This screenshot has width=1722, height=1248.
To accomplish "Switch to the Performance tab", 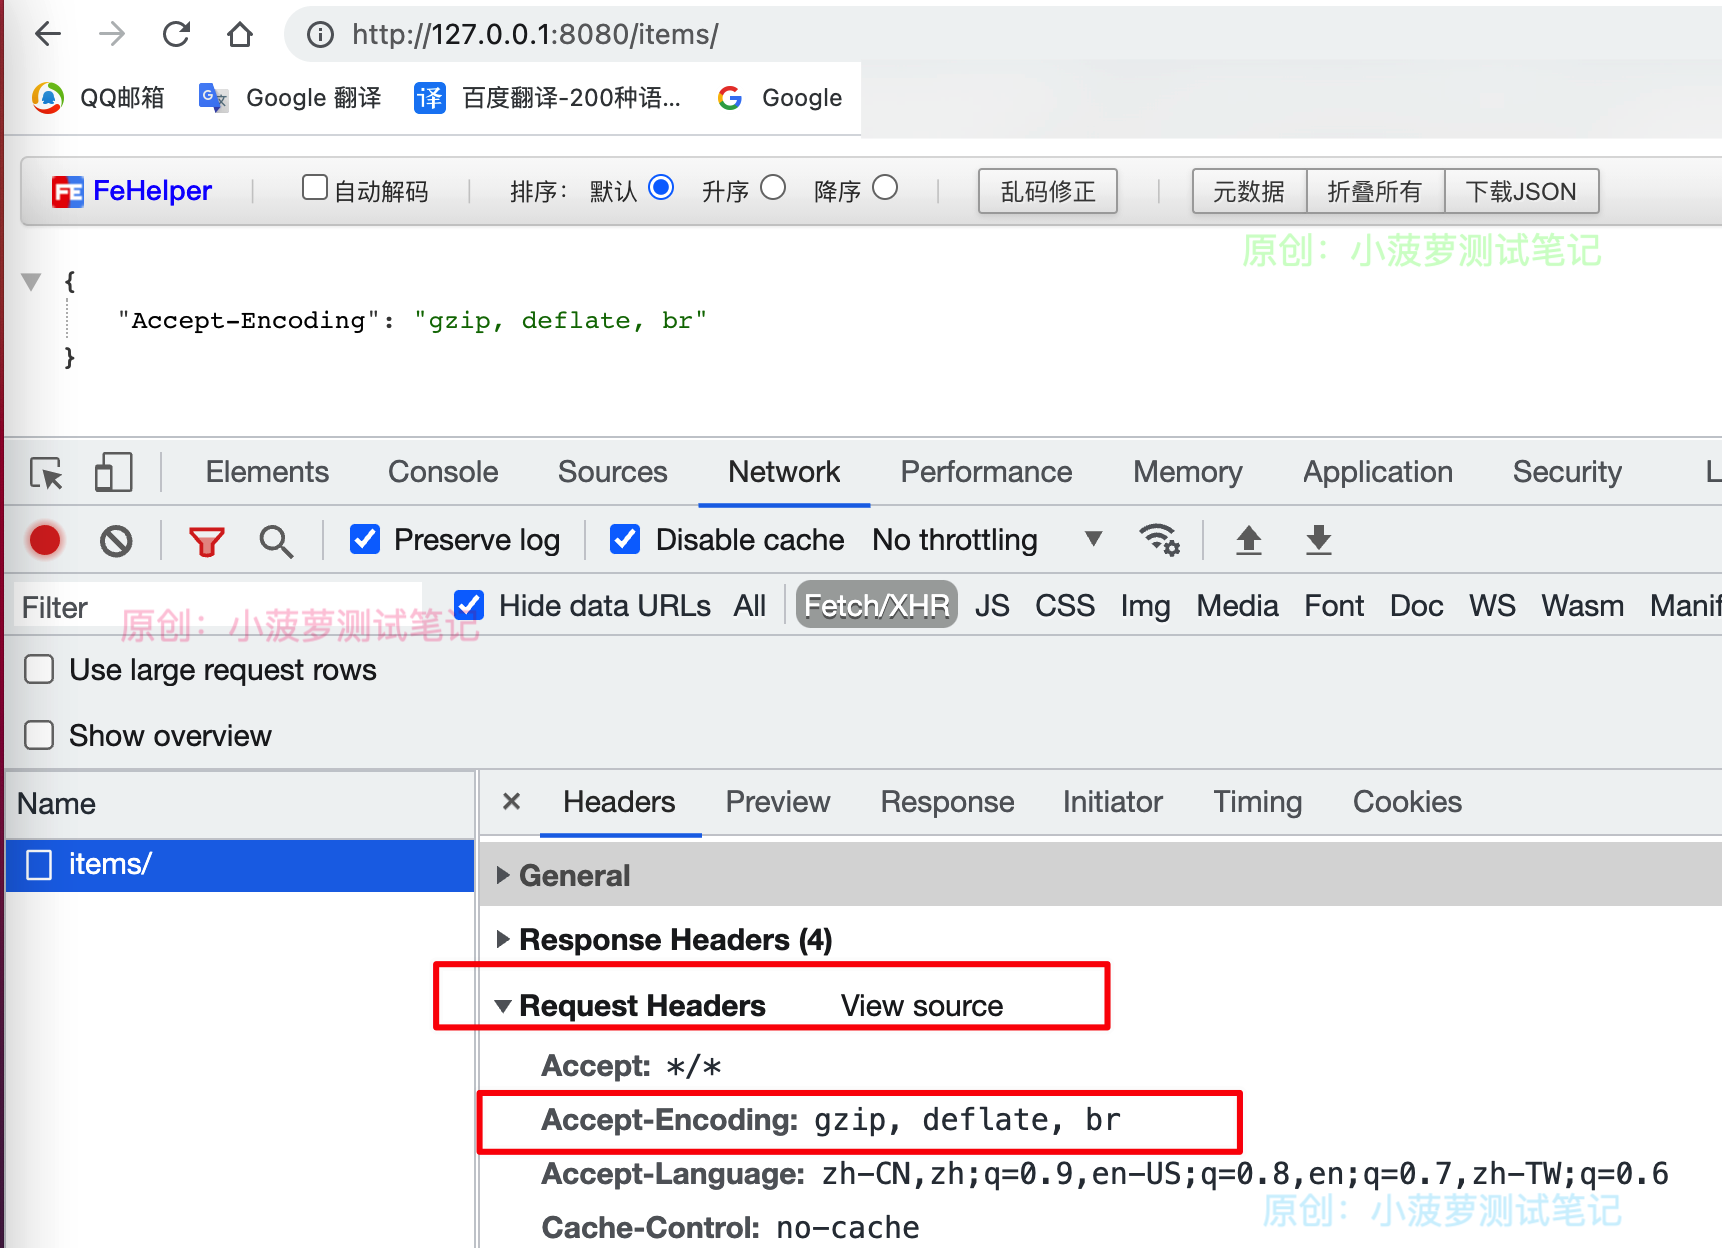I will tap(986, 472).
